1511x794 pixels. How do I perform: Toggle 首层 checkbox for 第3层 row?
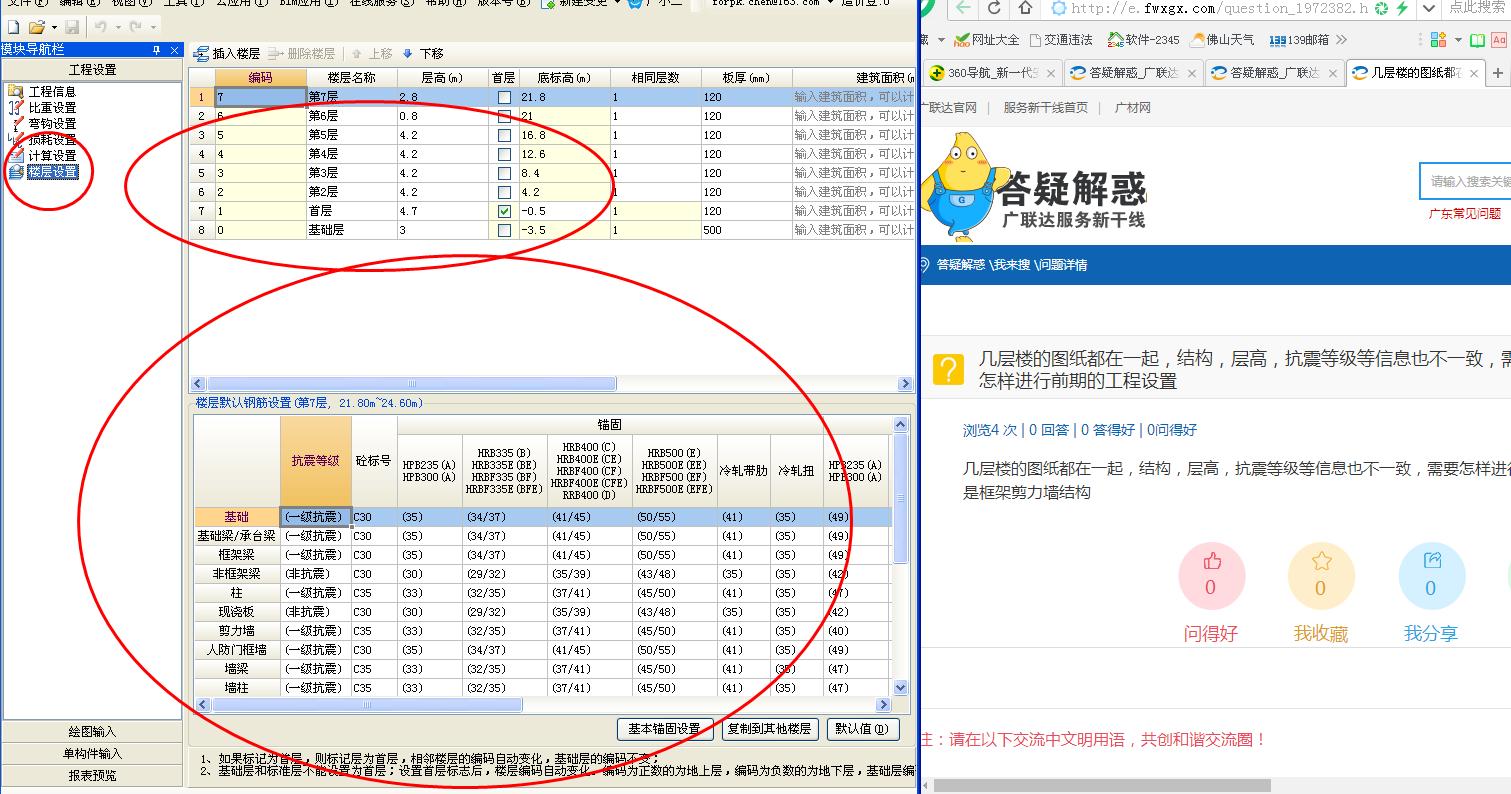504,173
